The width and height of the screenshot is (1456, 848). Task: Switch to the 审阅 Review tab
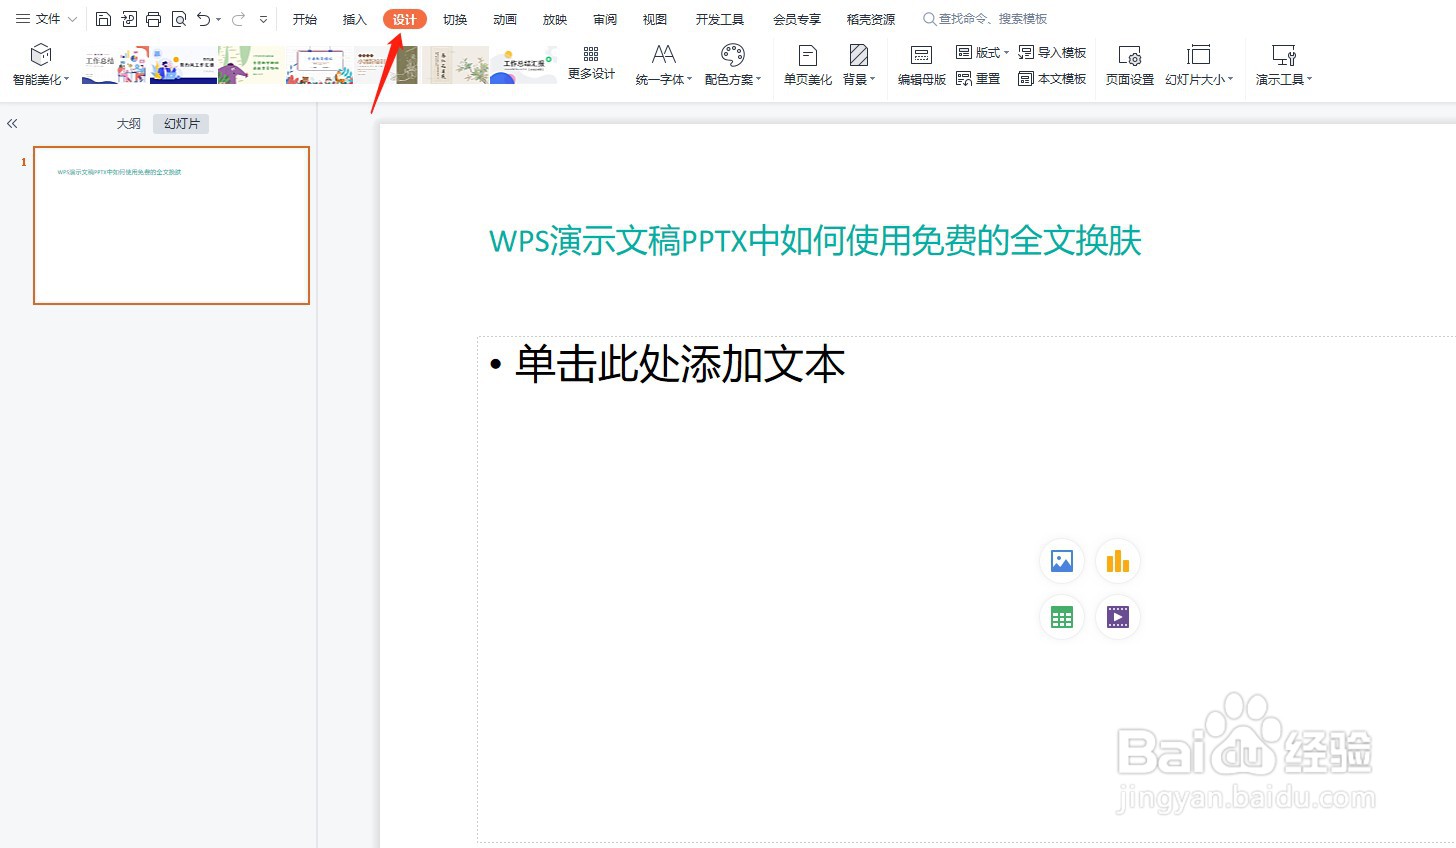coord(605,19)
